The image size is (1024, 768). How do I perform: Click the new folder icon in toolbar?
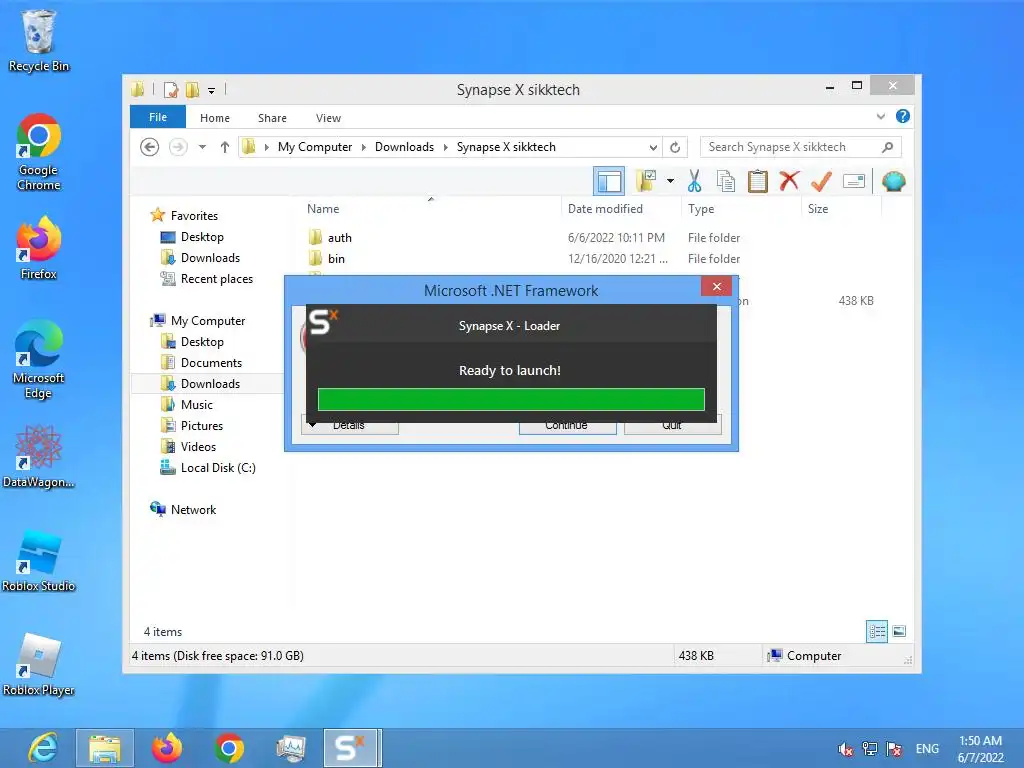646,181
